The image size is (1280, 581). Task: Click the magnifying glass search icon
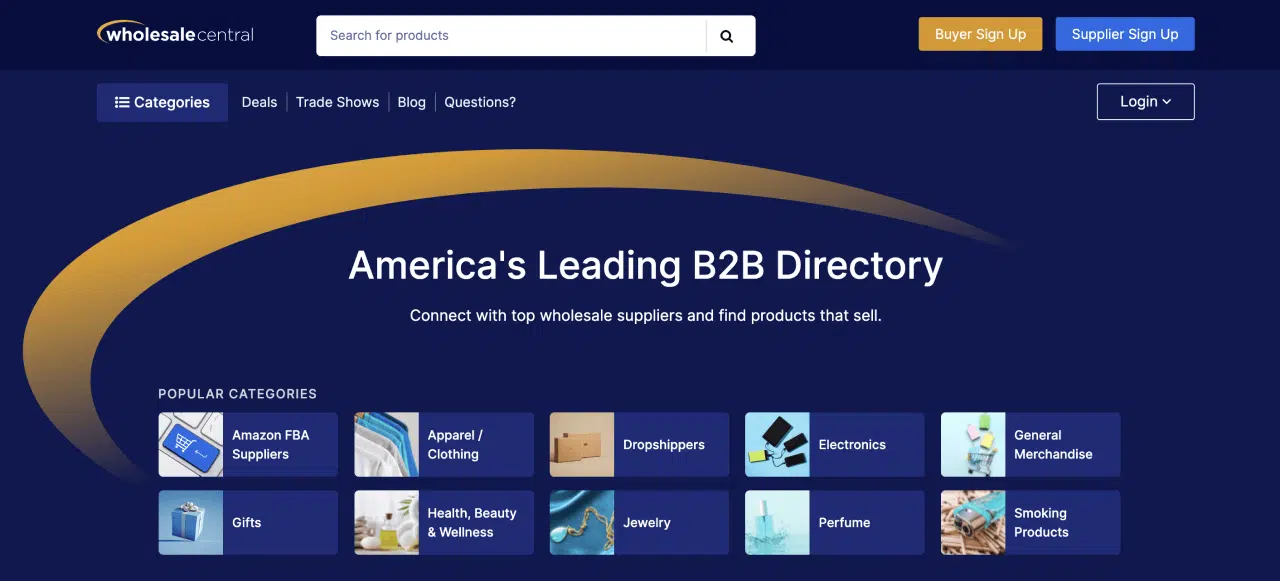[x=727, y=36]
